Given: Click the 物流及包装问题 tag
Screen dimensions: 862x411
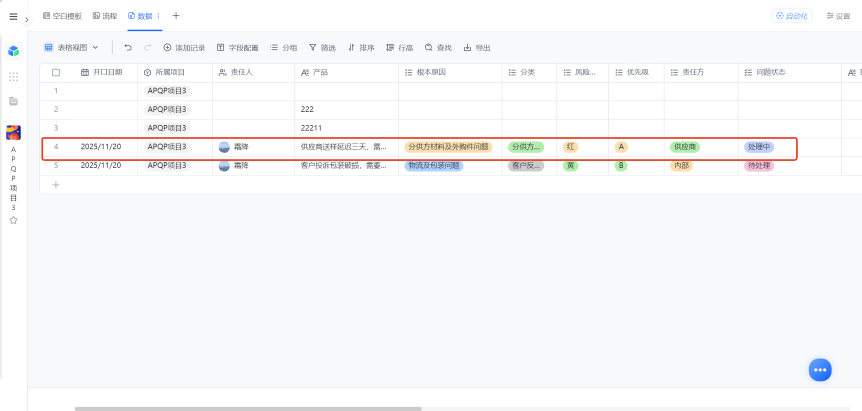Looking at the screenshot, I should click(434, 165).
